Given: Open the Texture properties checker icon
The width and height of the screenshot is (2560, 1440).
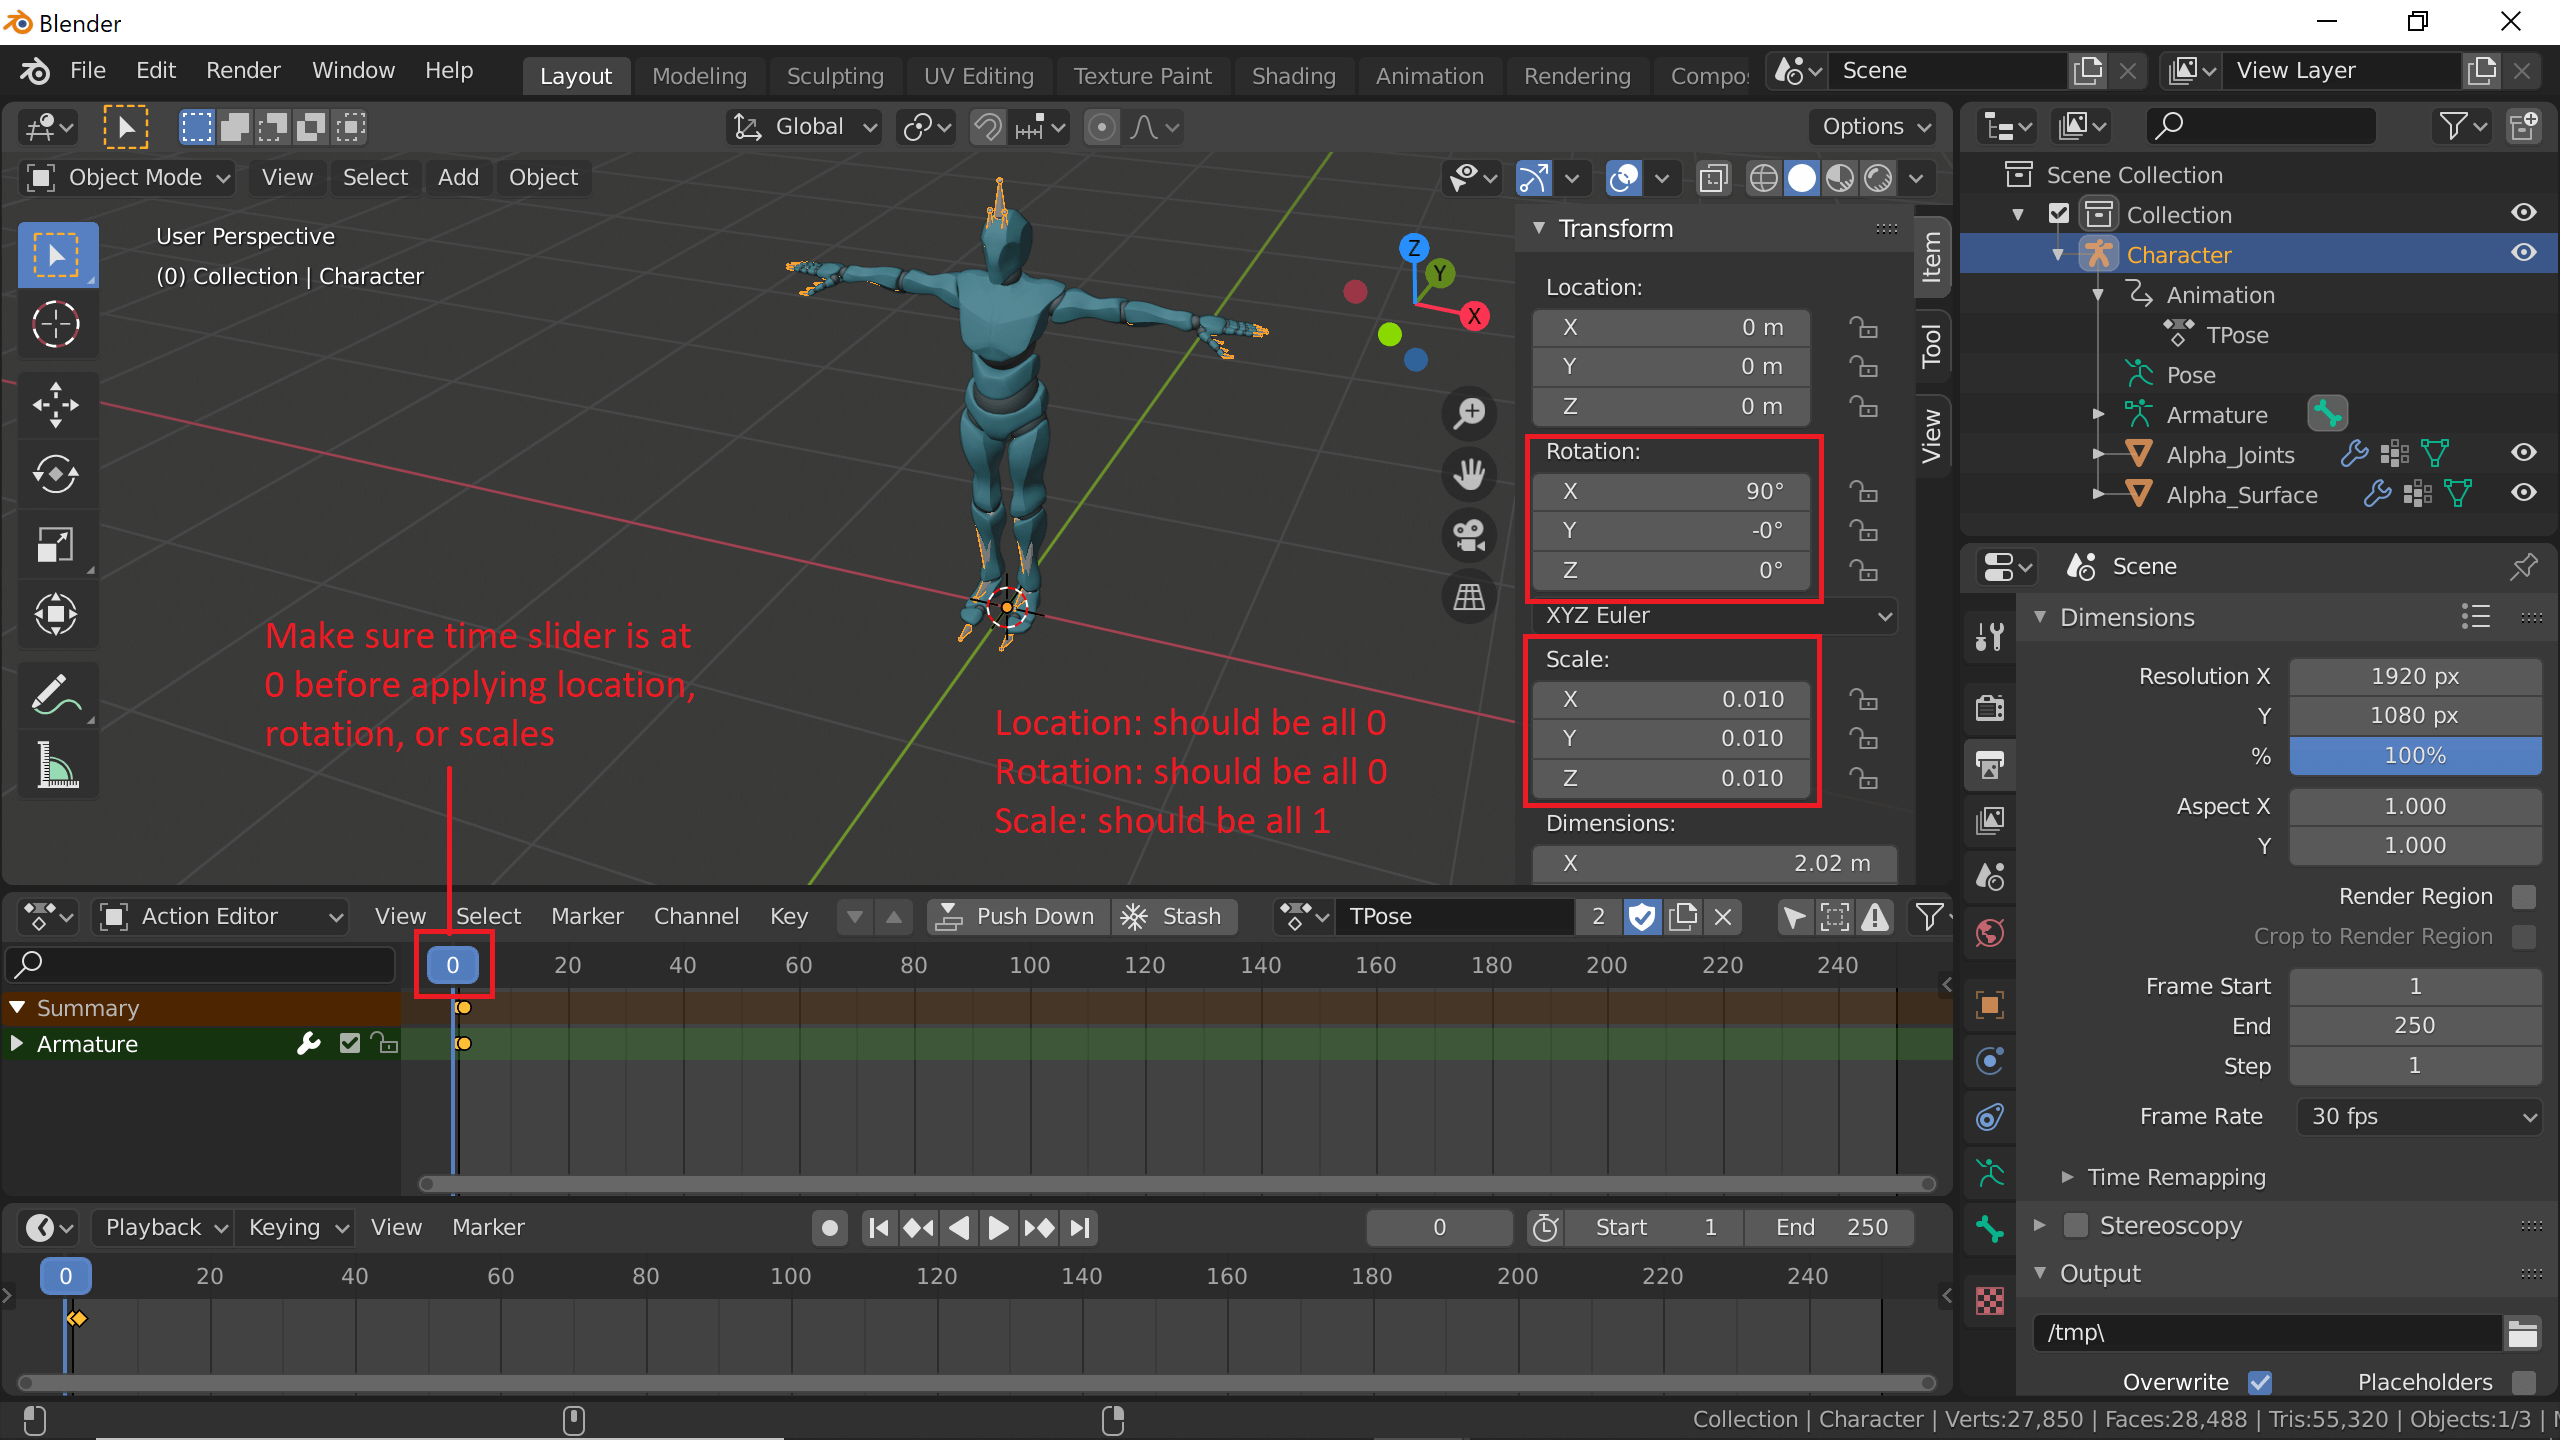Looking at the screenshot, I should [1990, 1300].
